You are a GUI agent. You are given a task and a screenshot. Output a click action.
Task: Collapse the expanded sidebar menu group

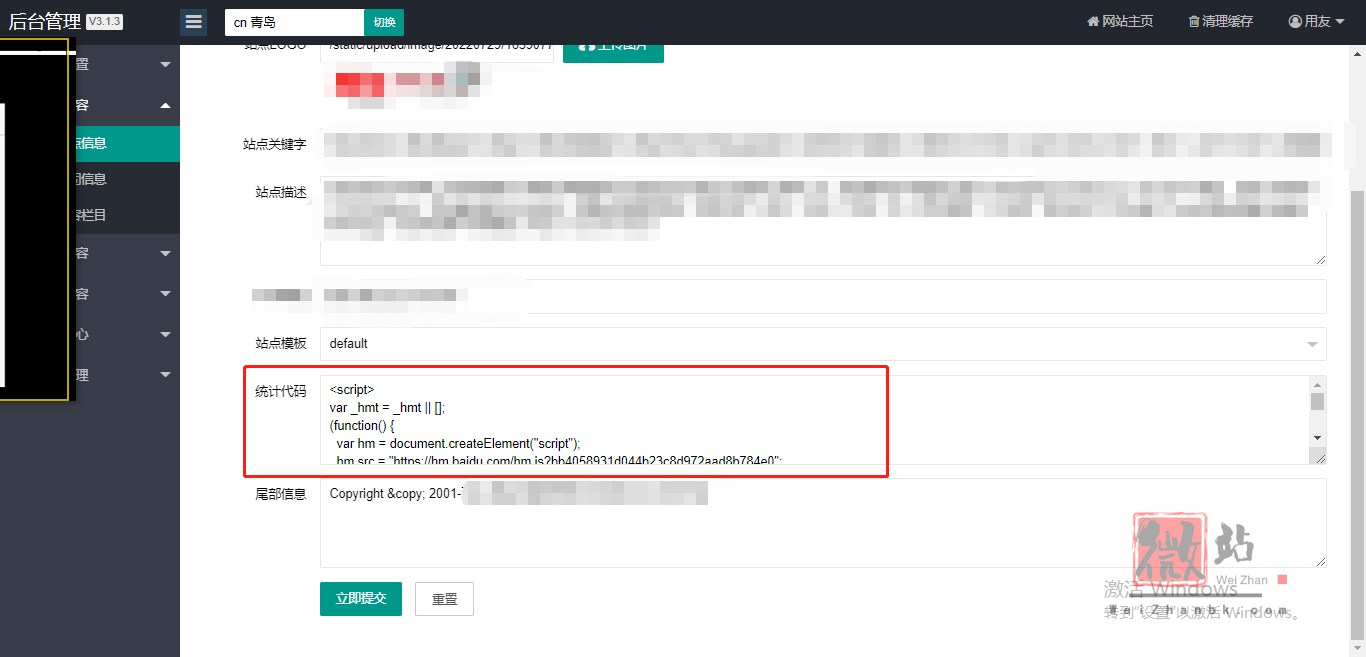pos(165,105)
